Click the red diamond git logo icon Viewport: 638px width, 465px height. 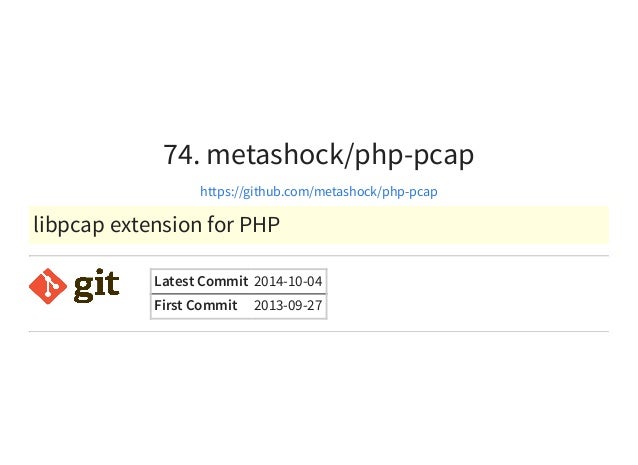(x=48, y=286)
